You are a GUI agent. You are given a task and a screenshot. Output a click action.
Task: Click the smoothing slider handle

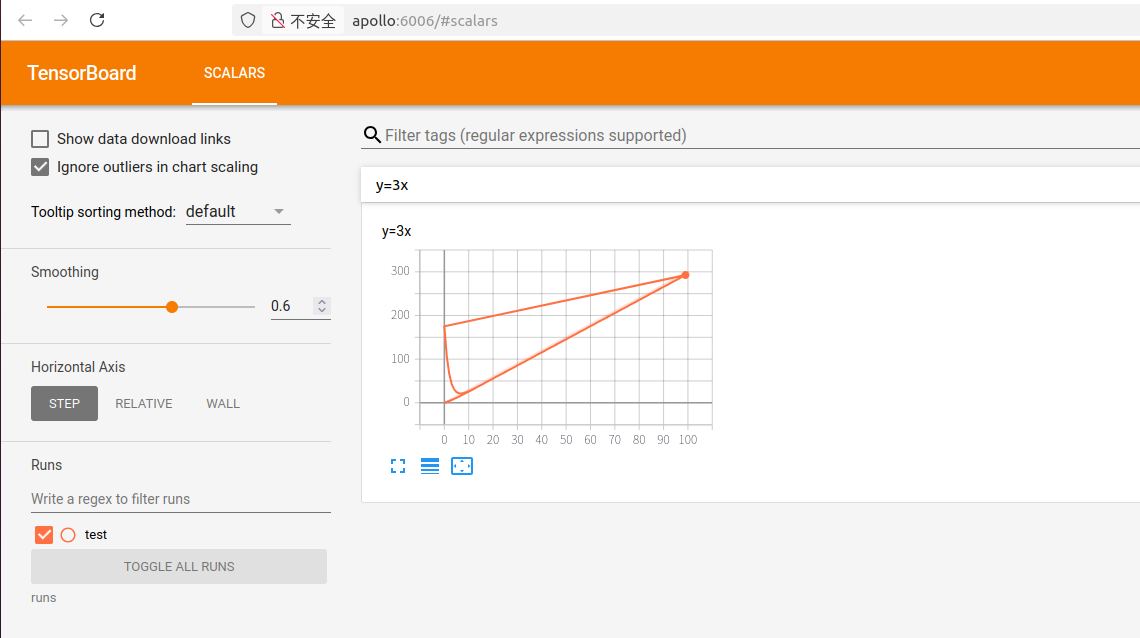(172, 307)
